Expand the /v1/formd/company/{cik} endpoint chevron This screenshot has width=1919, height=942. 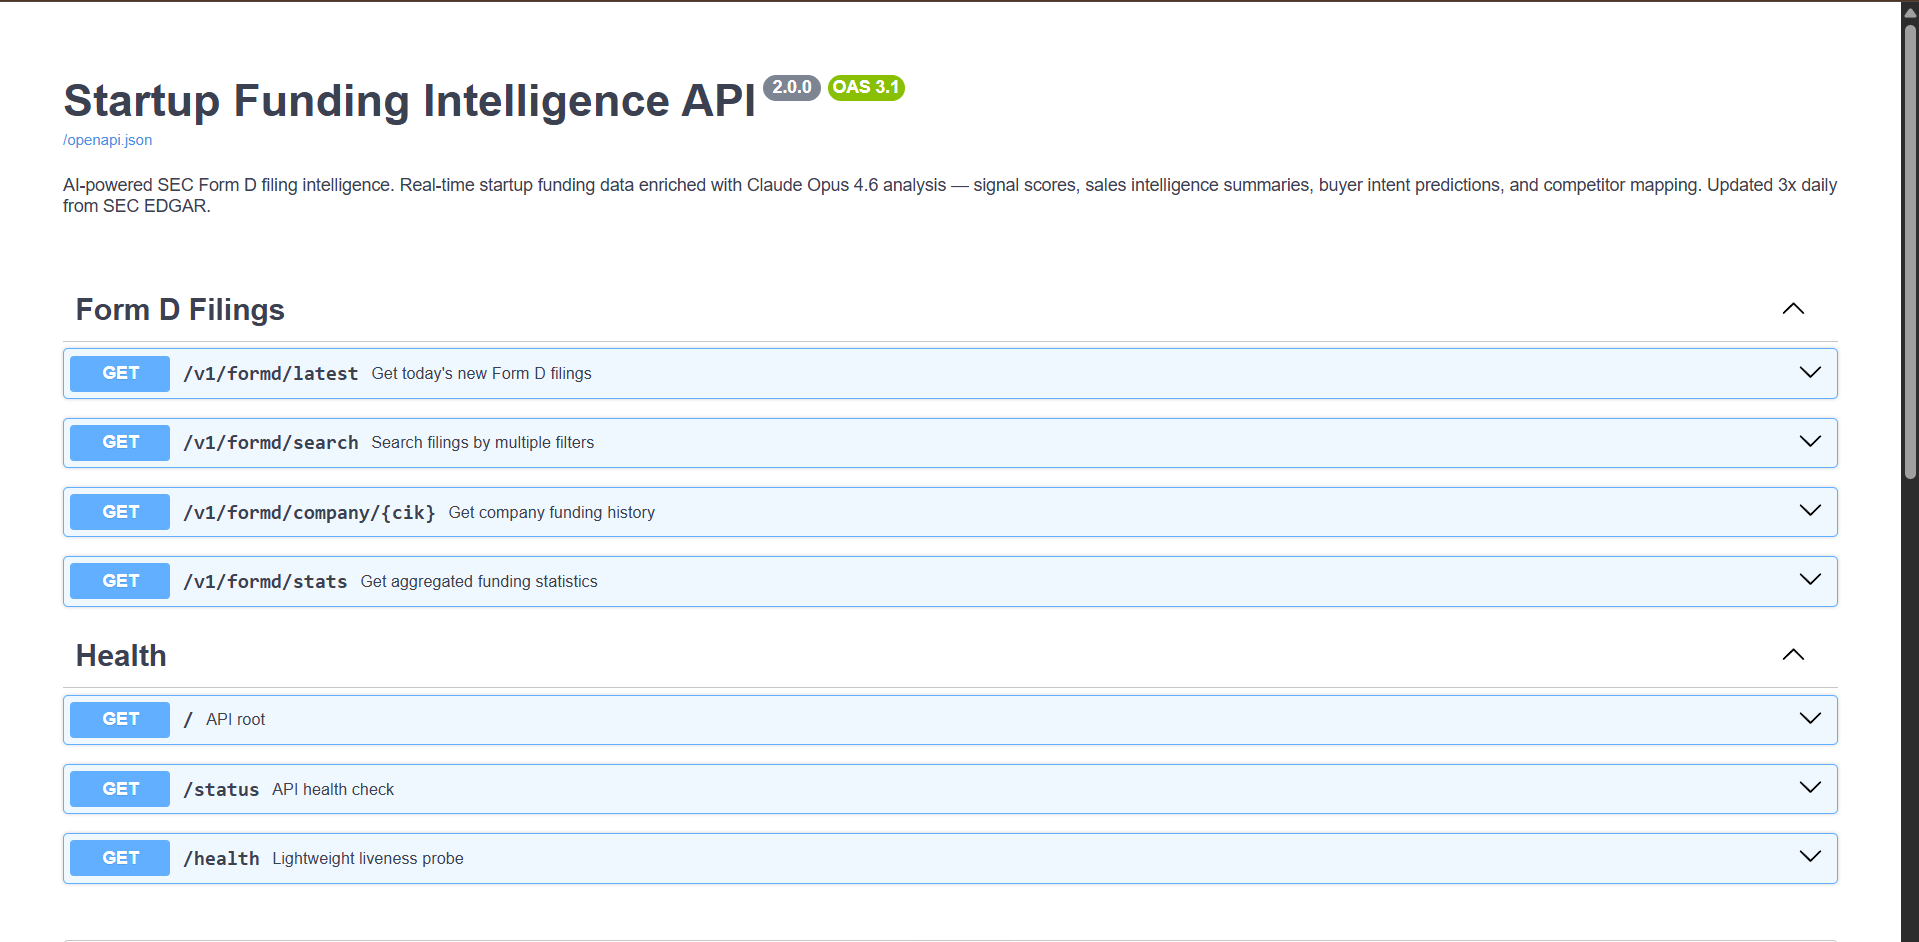[x=1810, y=510]
